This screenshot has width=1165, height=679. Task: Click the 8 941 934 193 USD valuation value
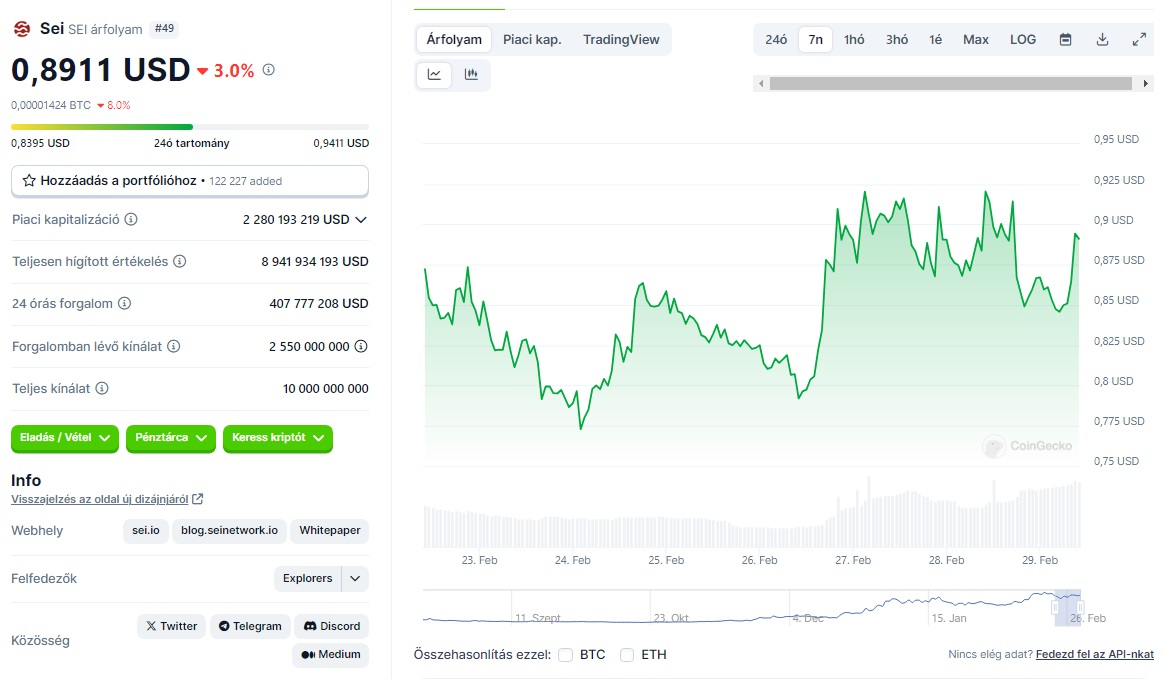click(315, 261)
